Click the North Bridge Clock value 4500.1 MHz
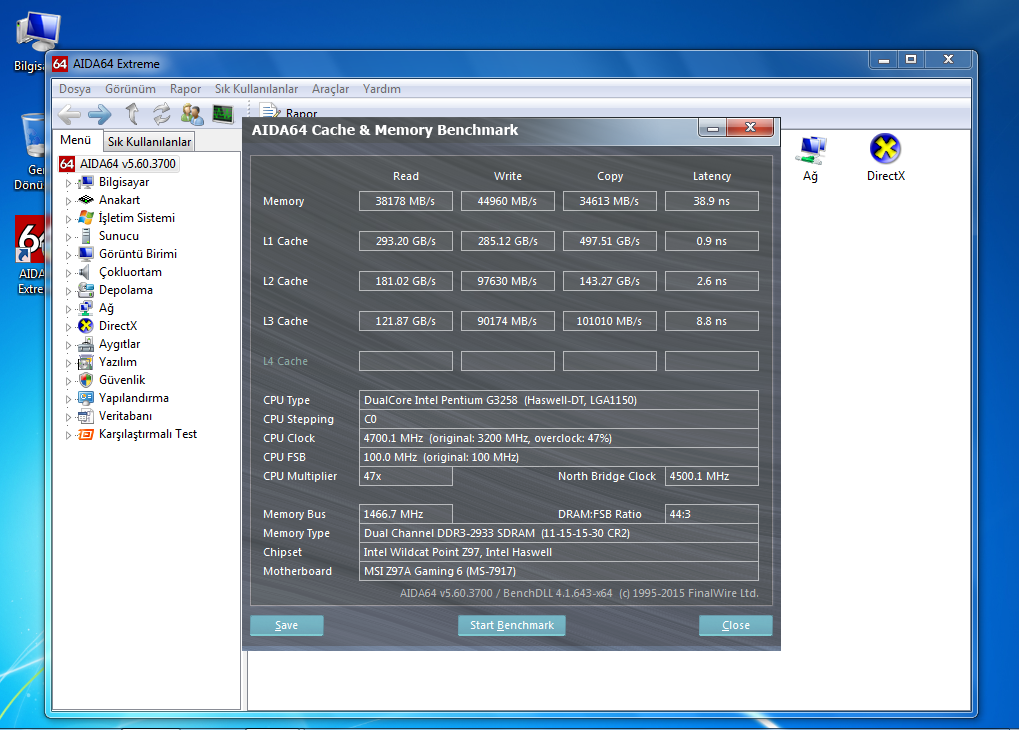This screenshot has width=1019, height=730. point(712,476)
